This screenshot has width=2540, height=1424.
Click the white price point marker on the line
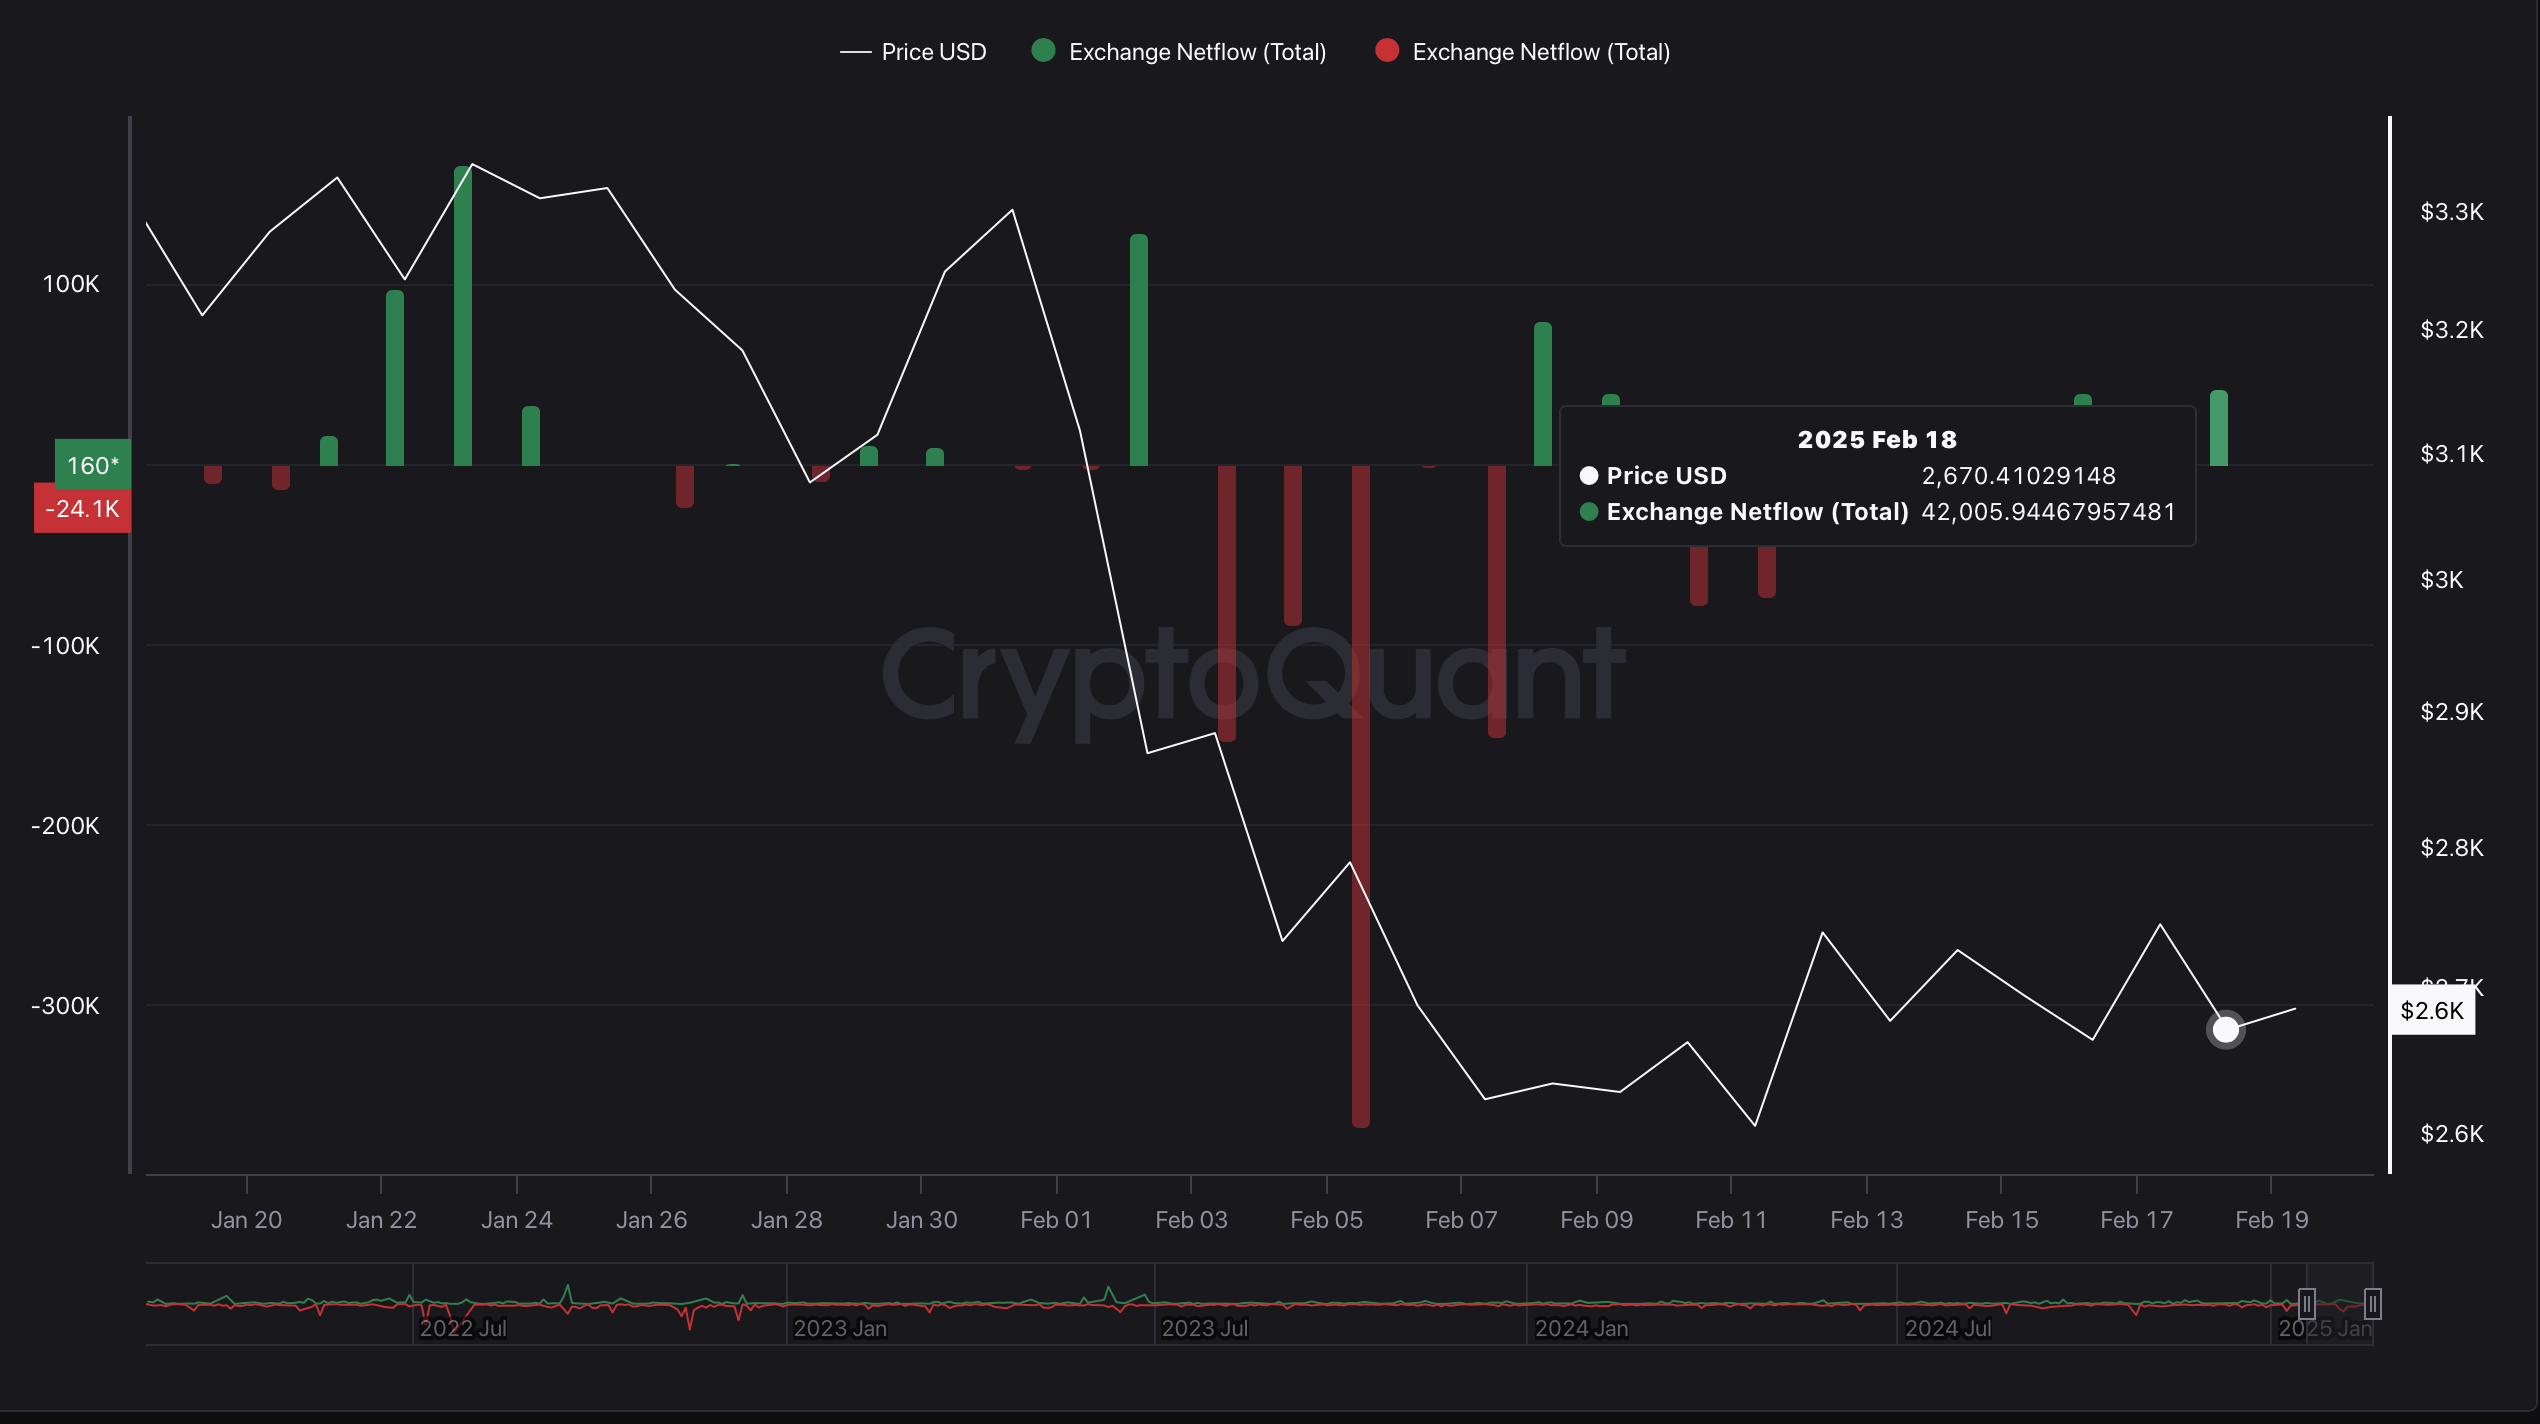tap(2225, 1029)
